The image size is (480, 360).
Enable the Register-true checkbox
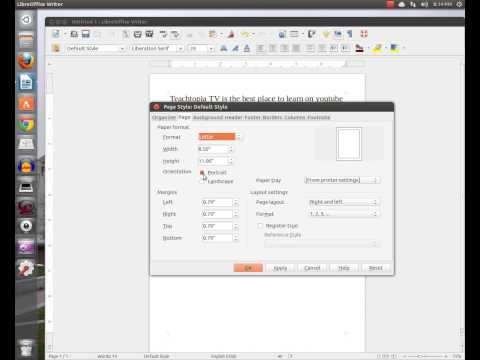(x=260, y=226)
